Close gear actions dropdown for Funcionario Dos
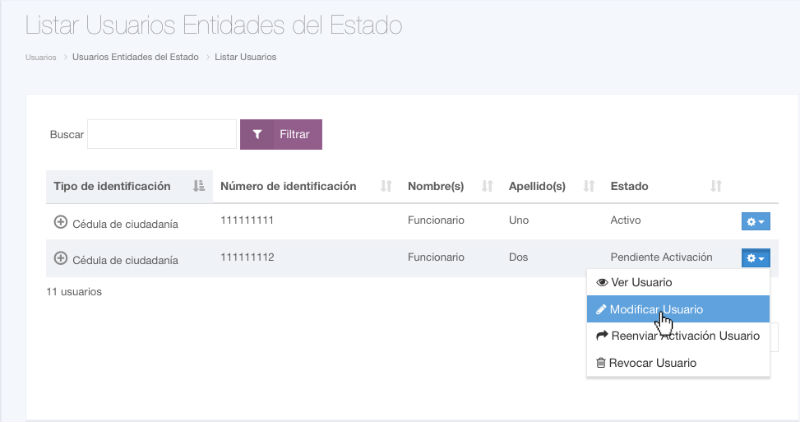Screen dimensions: 800x422 [755, 258]
